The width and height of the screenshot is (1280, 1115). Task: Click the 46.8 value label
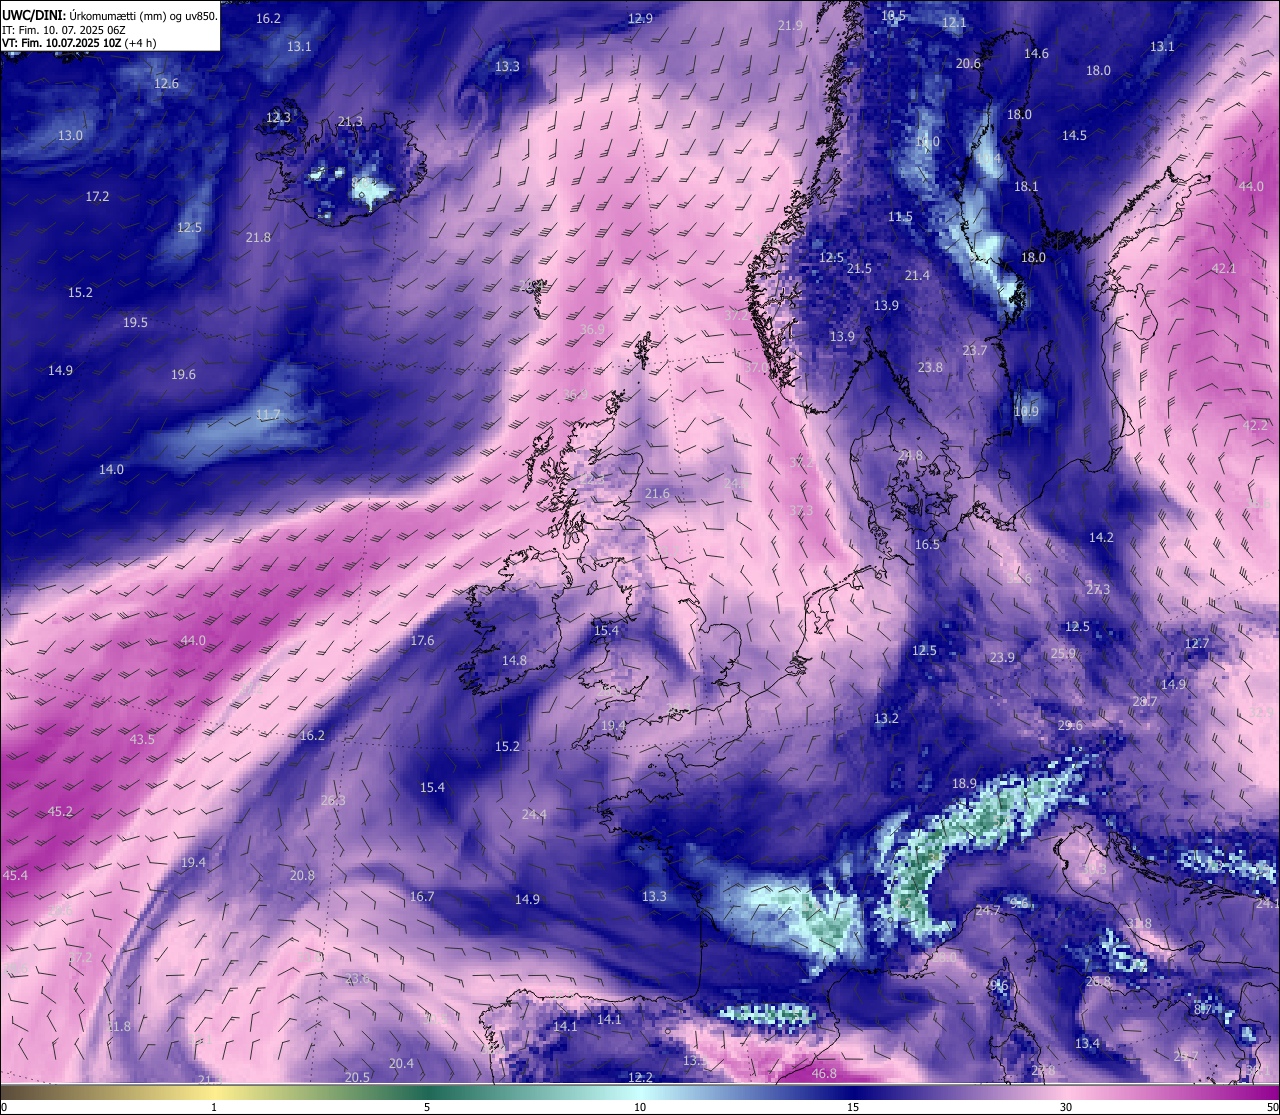(824, 1073)
